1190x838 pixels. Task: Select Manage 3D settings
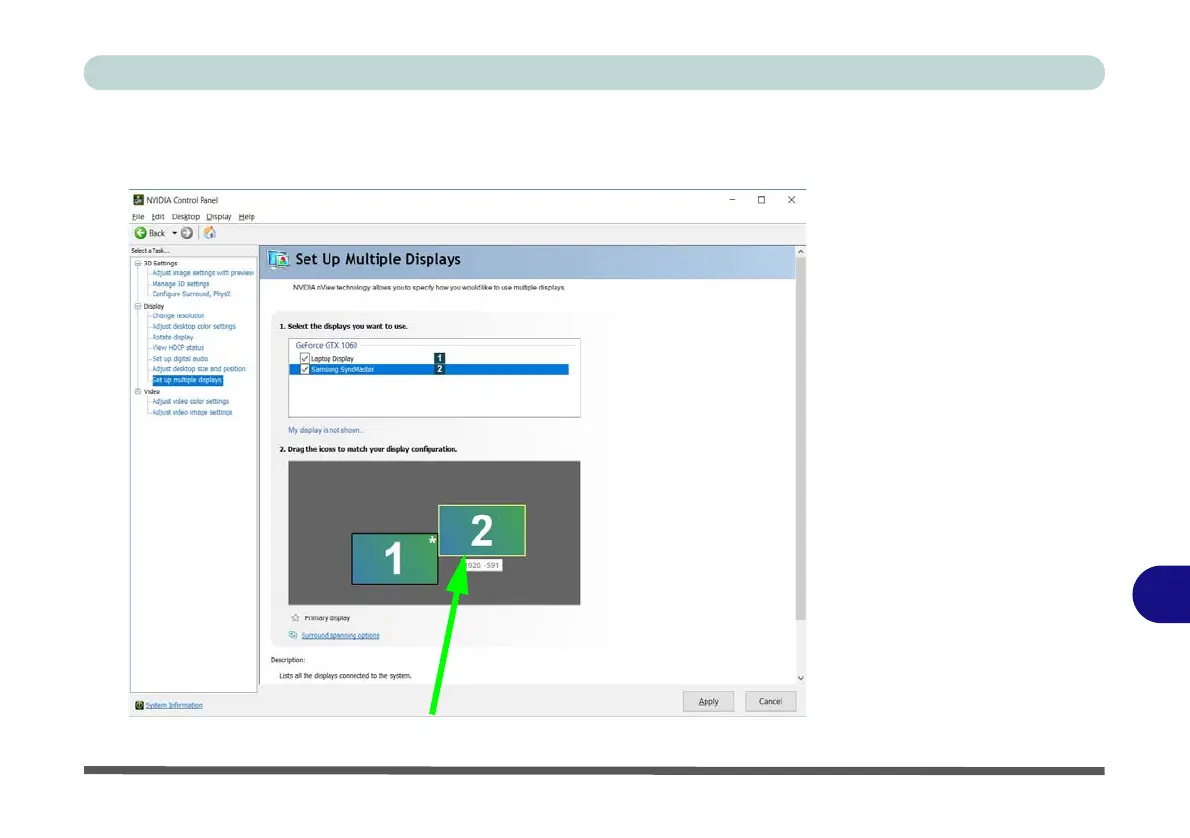click(x=181, y=284)
